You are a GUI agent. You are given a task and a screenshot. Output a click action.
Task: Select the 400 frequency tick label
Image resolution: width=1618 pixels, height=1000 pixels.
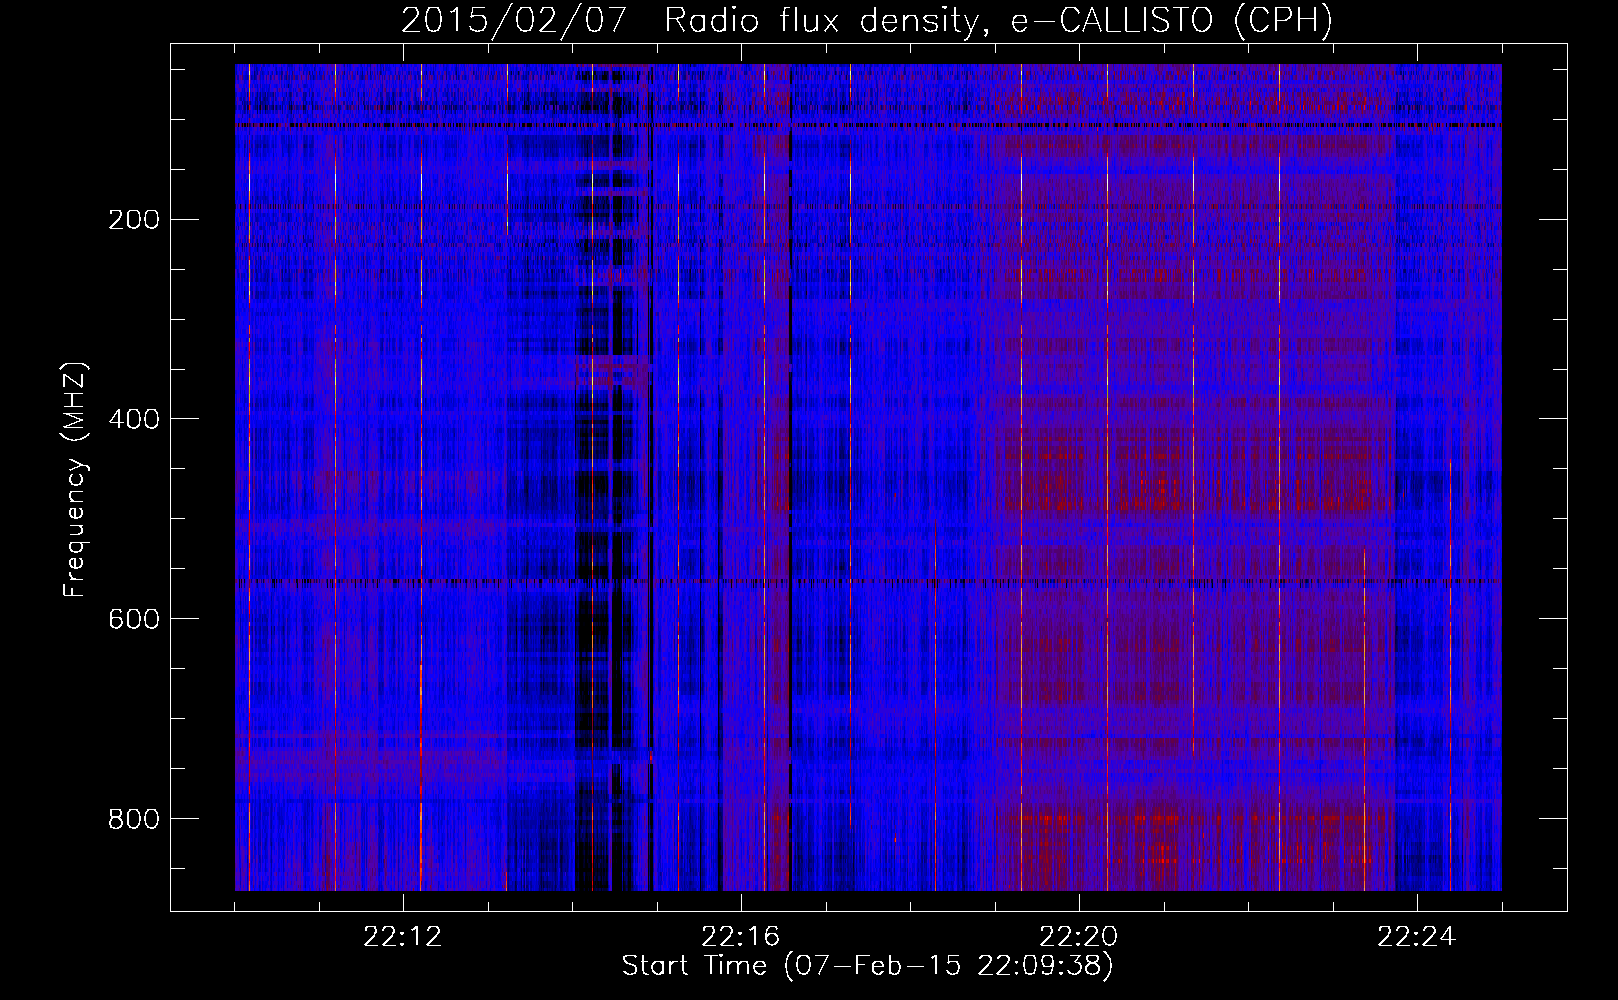pos(133,419)
